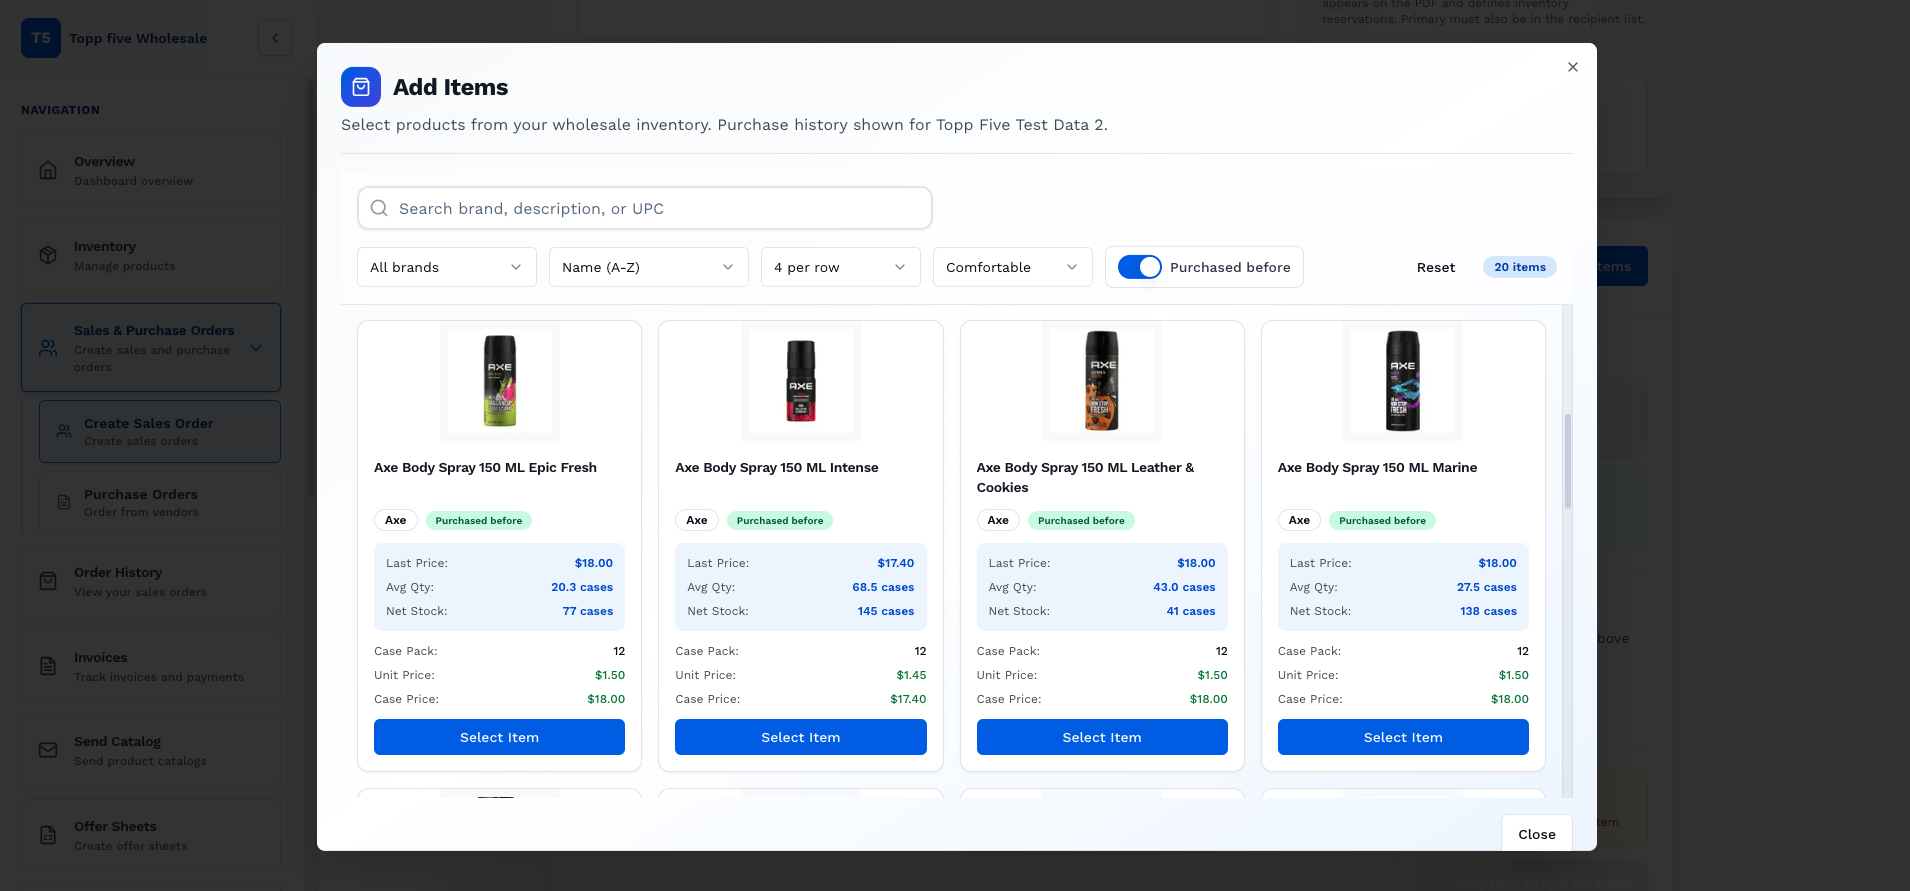Collapse sidebar with the chevron button
The height and width of the screenshot is (891, 1910).
point(275,38)
